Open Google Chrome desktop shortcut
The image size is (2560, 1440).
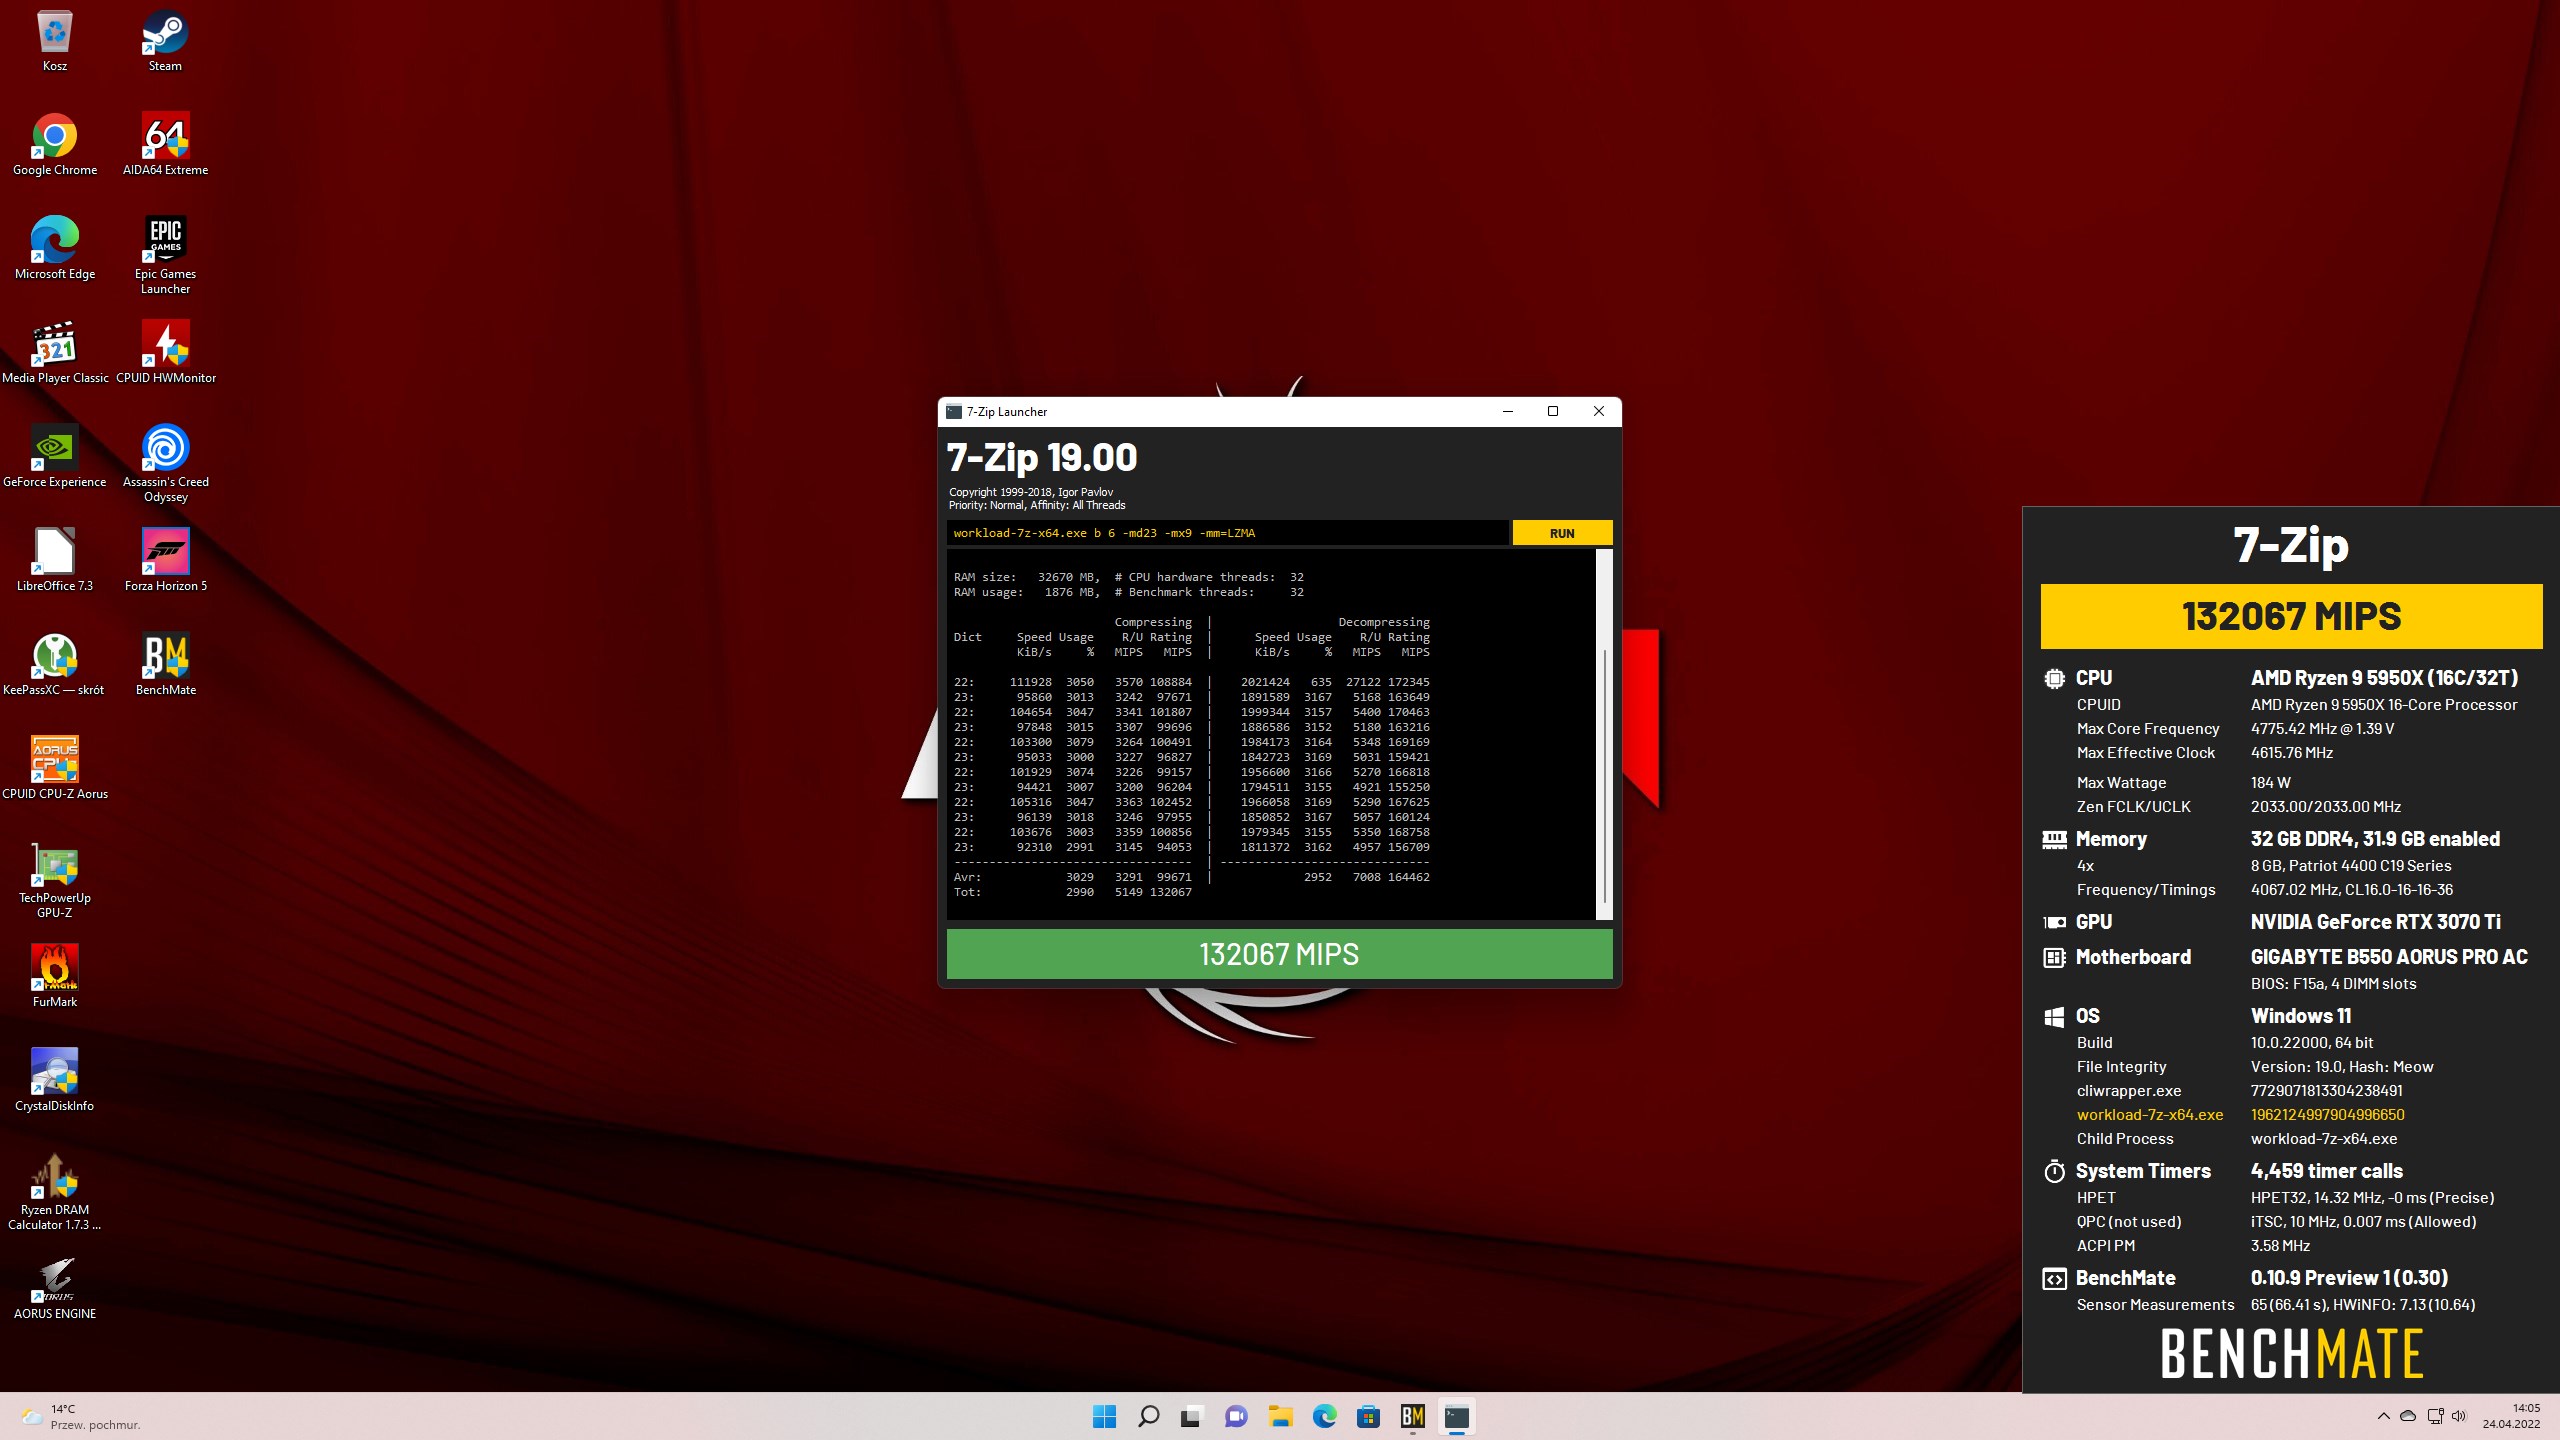tap(55, 145)
